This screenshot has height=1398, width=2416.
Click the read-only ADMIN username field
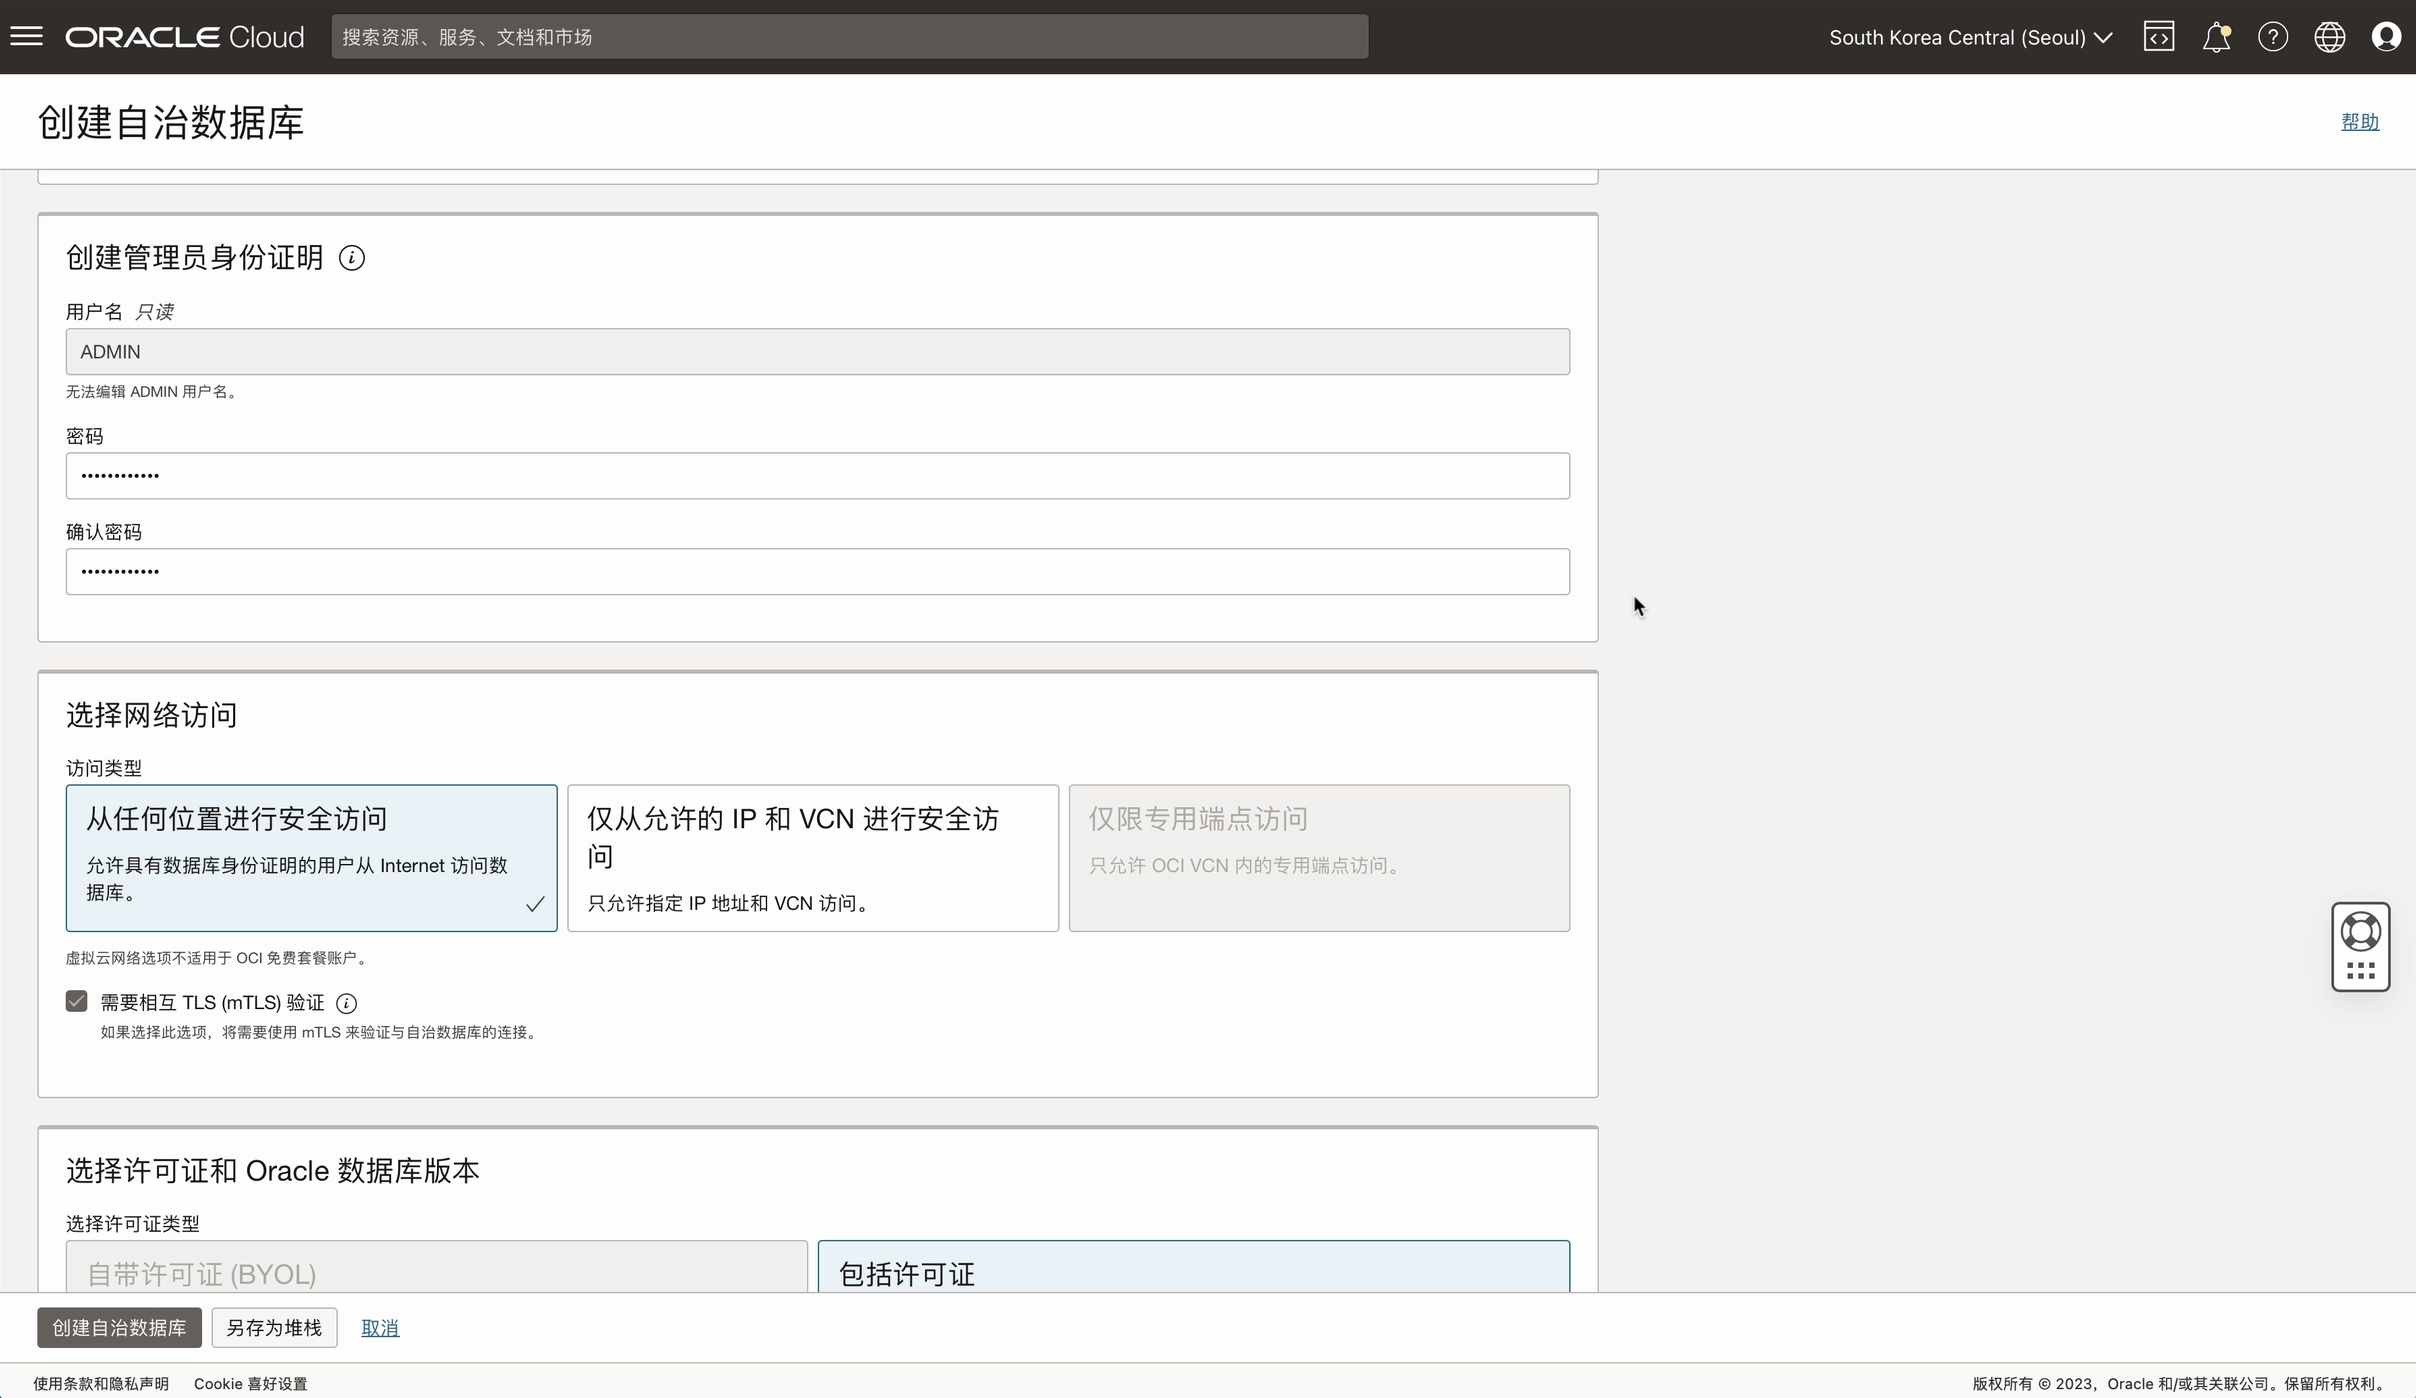coord(818,352)
